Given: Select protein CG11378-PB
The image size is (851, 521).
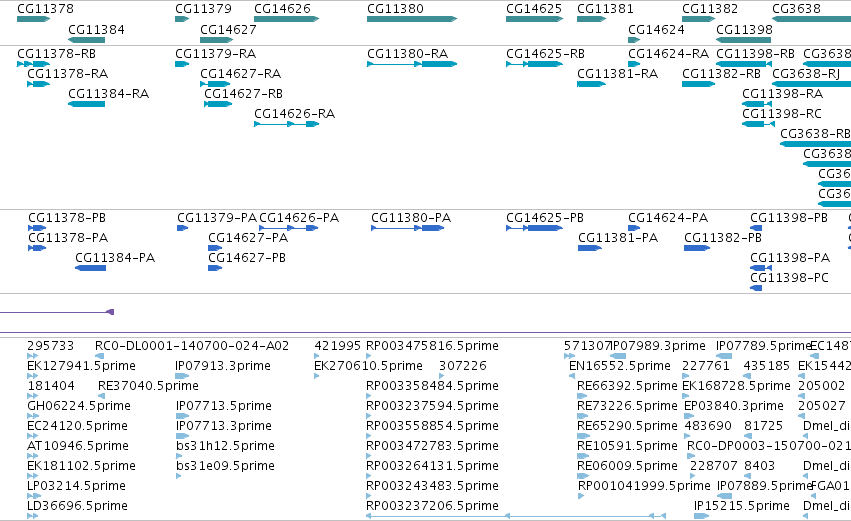Looking at the screenshot, I should point(67,218).
